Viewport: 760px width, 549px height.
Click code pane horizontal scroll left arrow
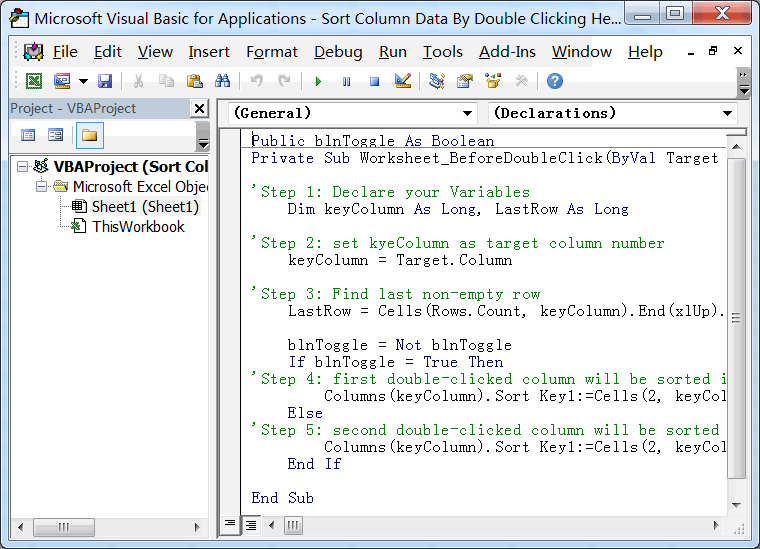[272, 525]
